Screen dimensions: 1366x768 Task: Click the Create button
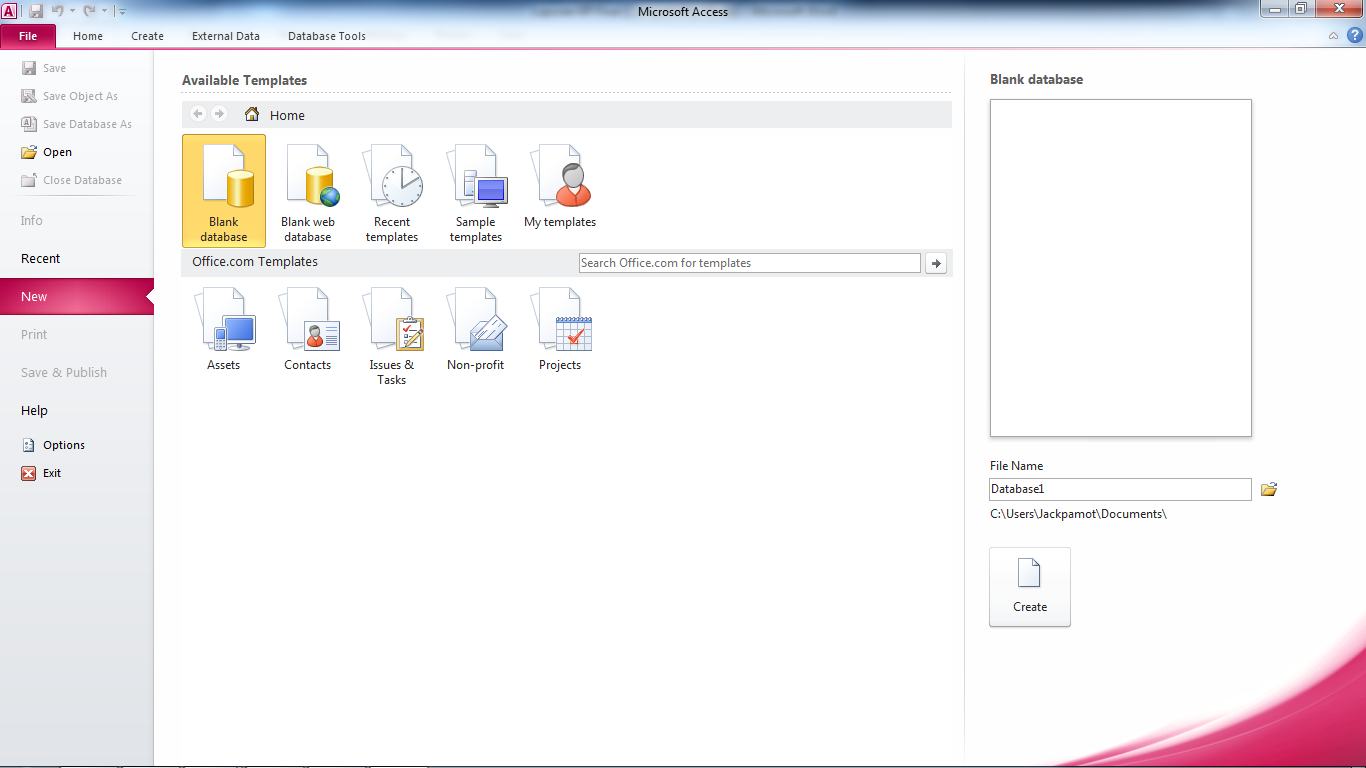pos(1030,587)
